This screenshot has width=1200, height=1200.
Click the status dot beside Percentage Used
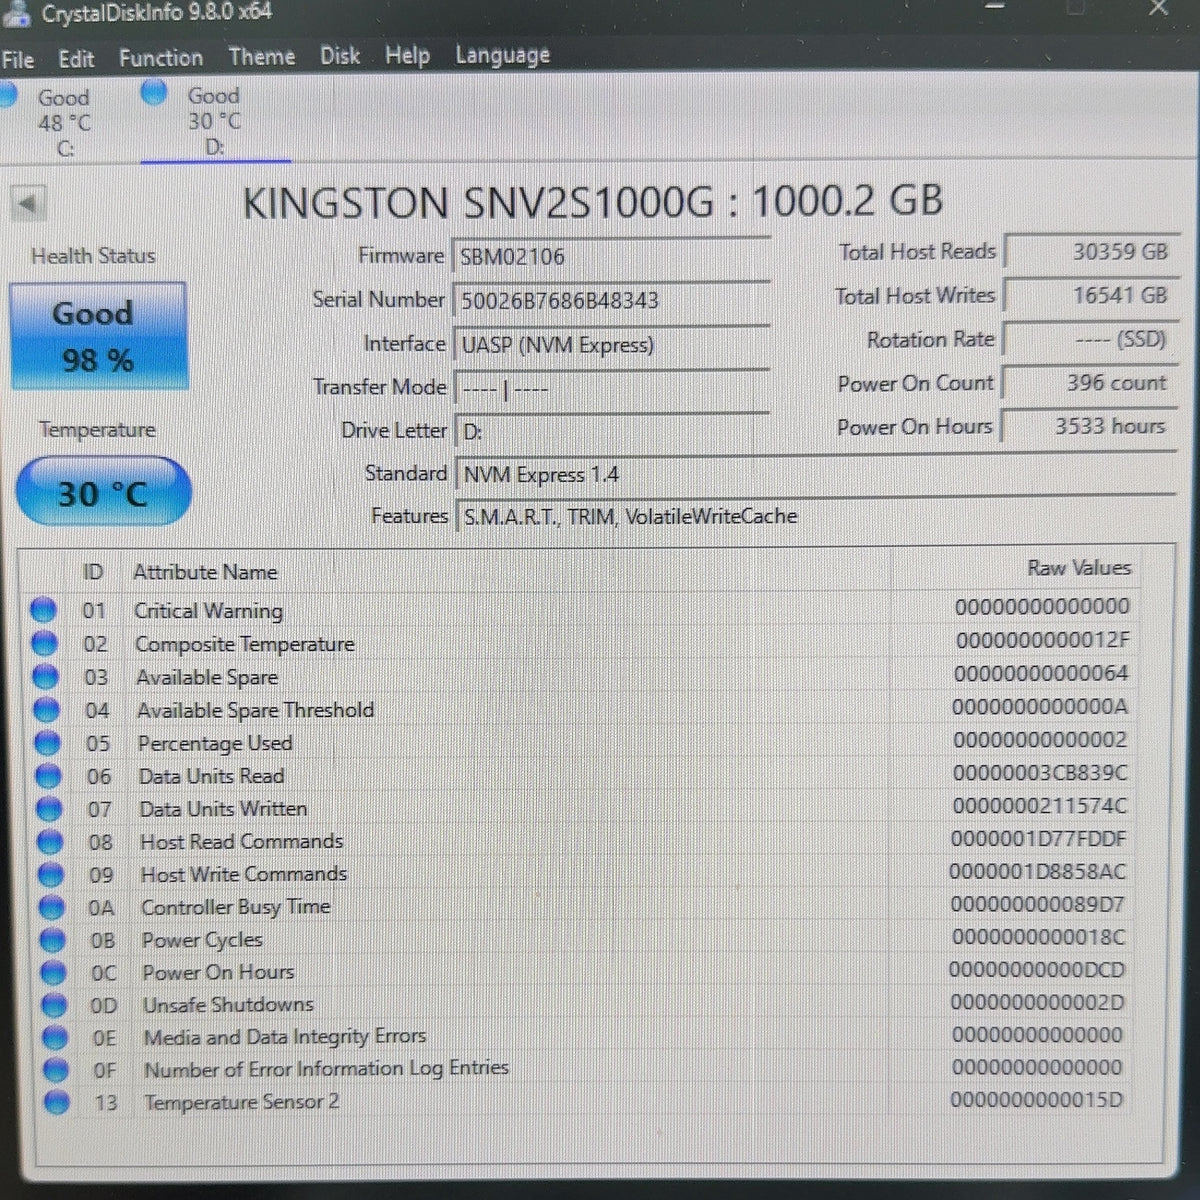pos(47,743)
